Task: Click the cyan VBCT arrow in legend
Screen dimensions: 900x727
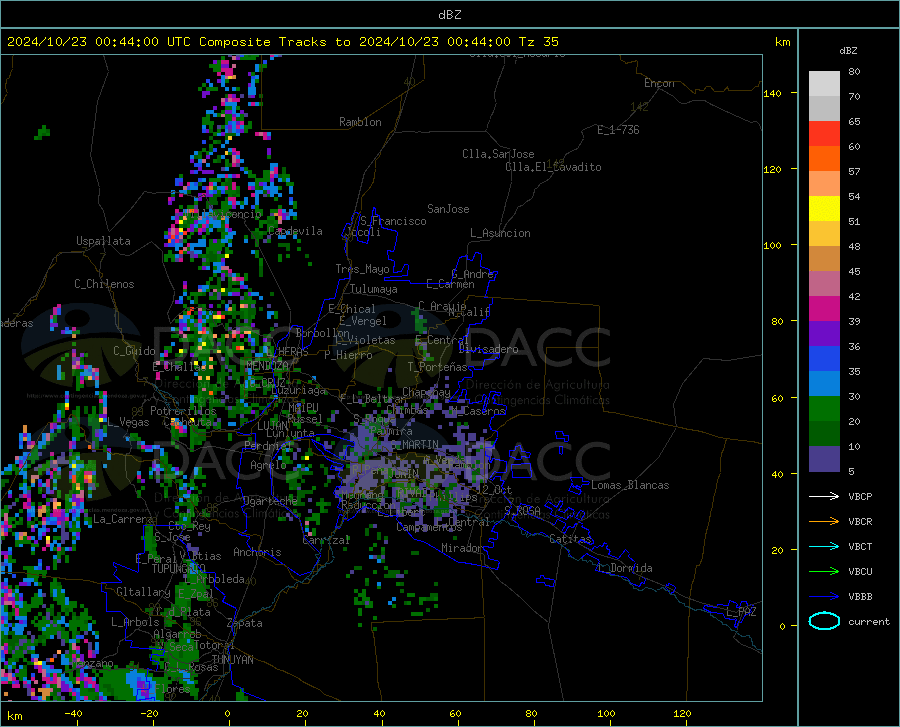Action: click(824, 546)
